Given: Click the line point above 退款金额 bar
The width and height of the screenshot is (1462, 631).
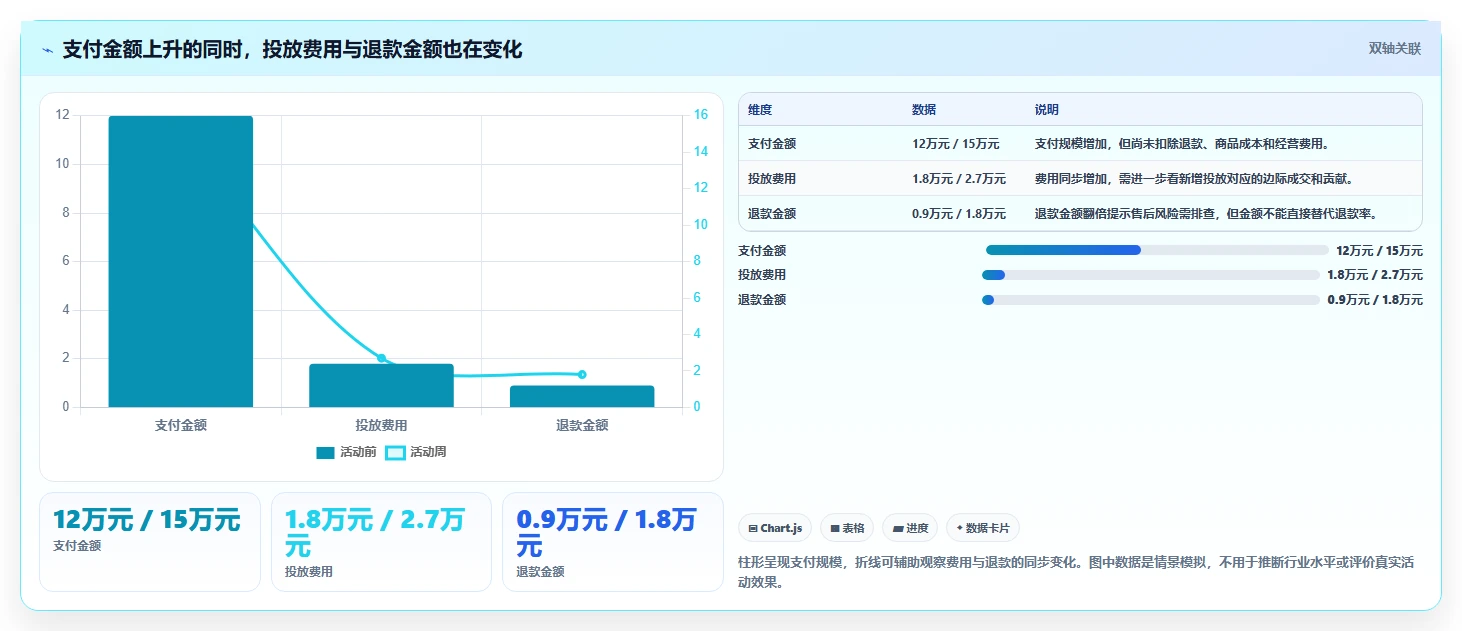Looking at the screenshot, I should 582,375.
